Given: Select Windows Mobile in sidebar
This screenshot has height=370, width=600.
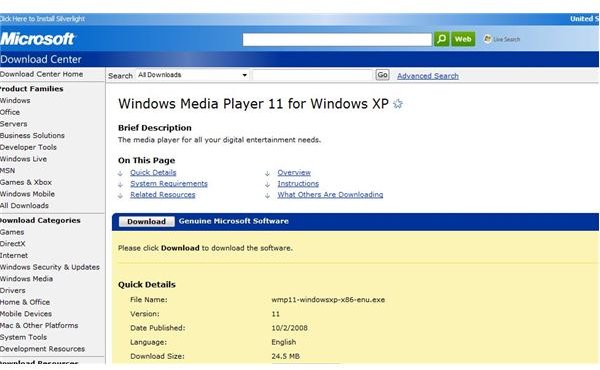Looking at the screenshot, I should point(27,194).
